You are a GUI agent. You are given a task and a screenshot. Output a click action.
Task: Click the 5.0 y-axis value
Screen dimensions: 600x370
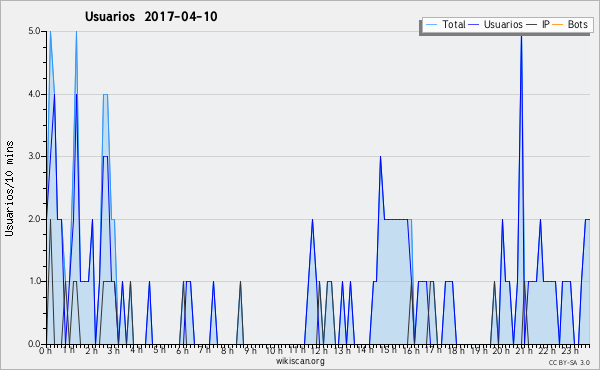pos(34,31)
